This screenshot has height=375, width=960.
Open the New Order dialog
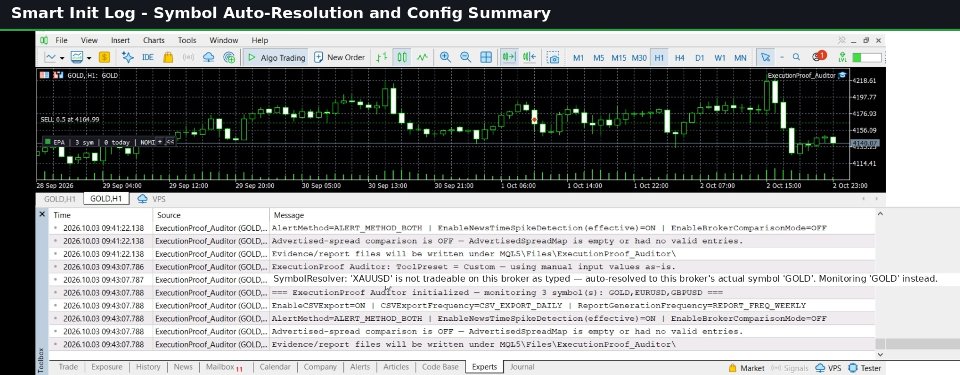pyautogui.click(x=339, y=57)
